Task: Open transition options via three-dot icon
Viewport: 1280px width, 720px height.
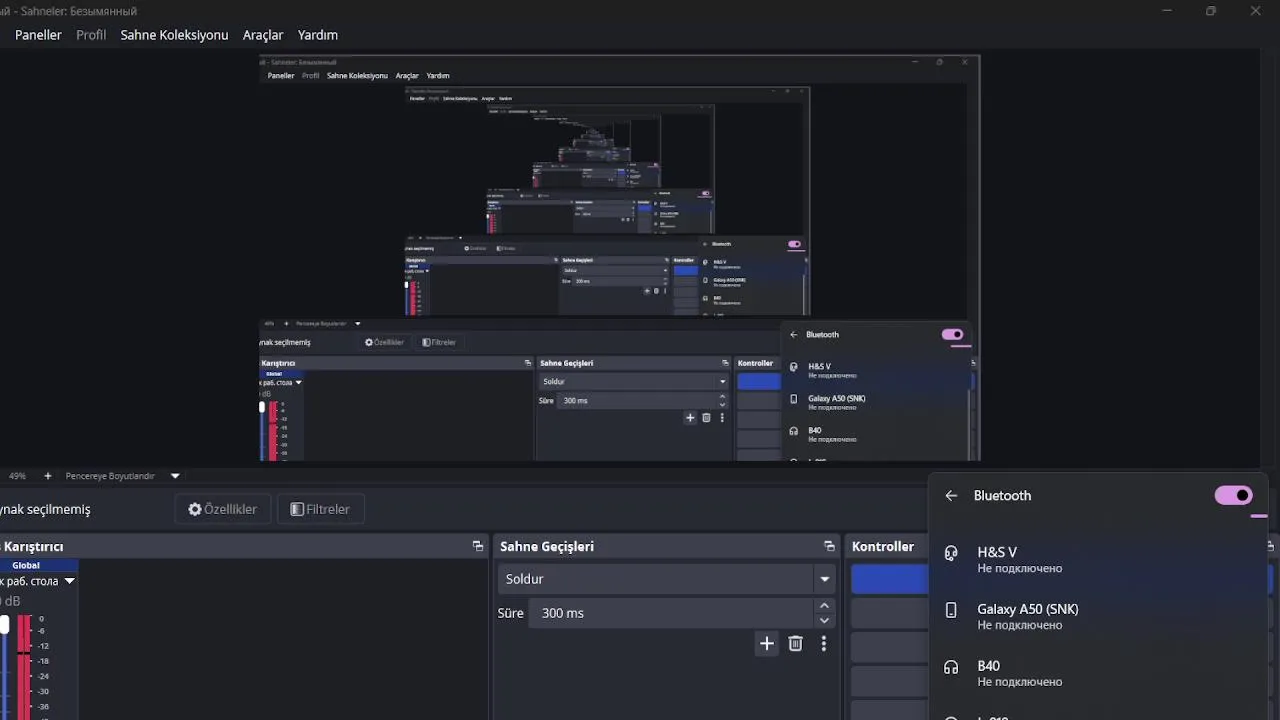Action: pos(823,644)
